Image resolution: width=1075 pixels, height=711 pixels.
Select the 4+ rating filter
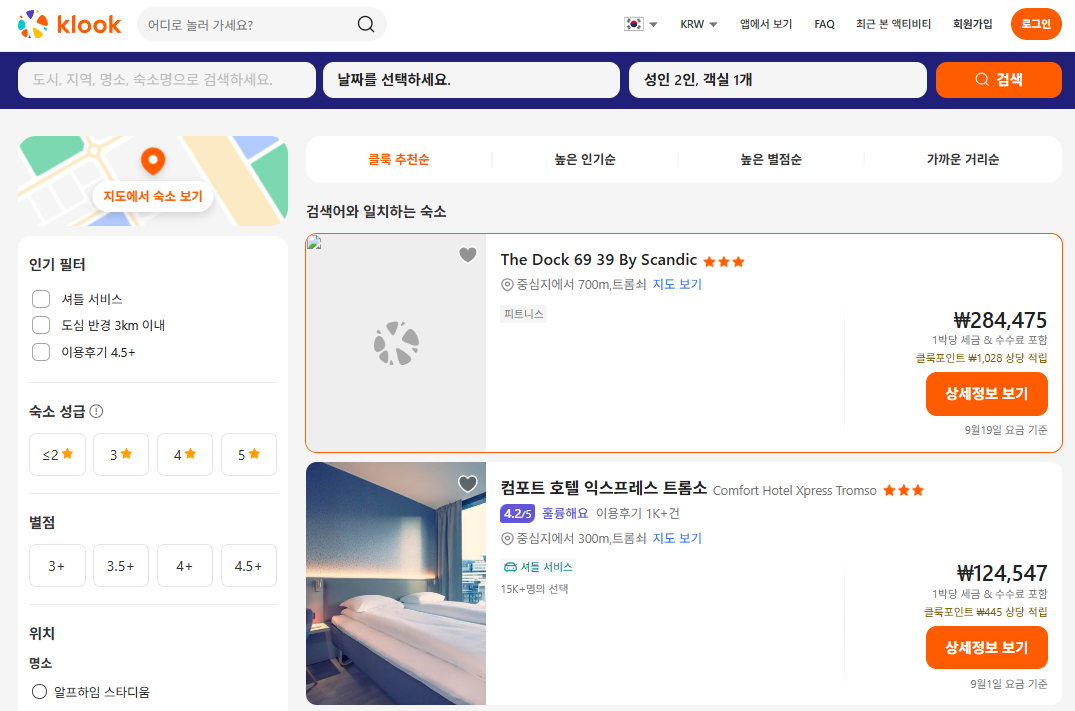[x=184, y=566]
